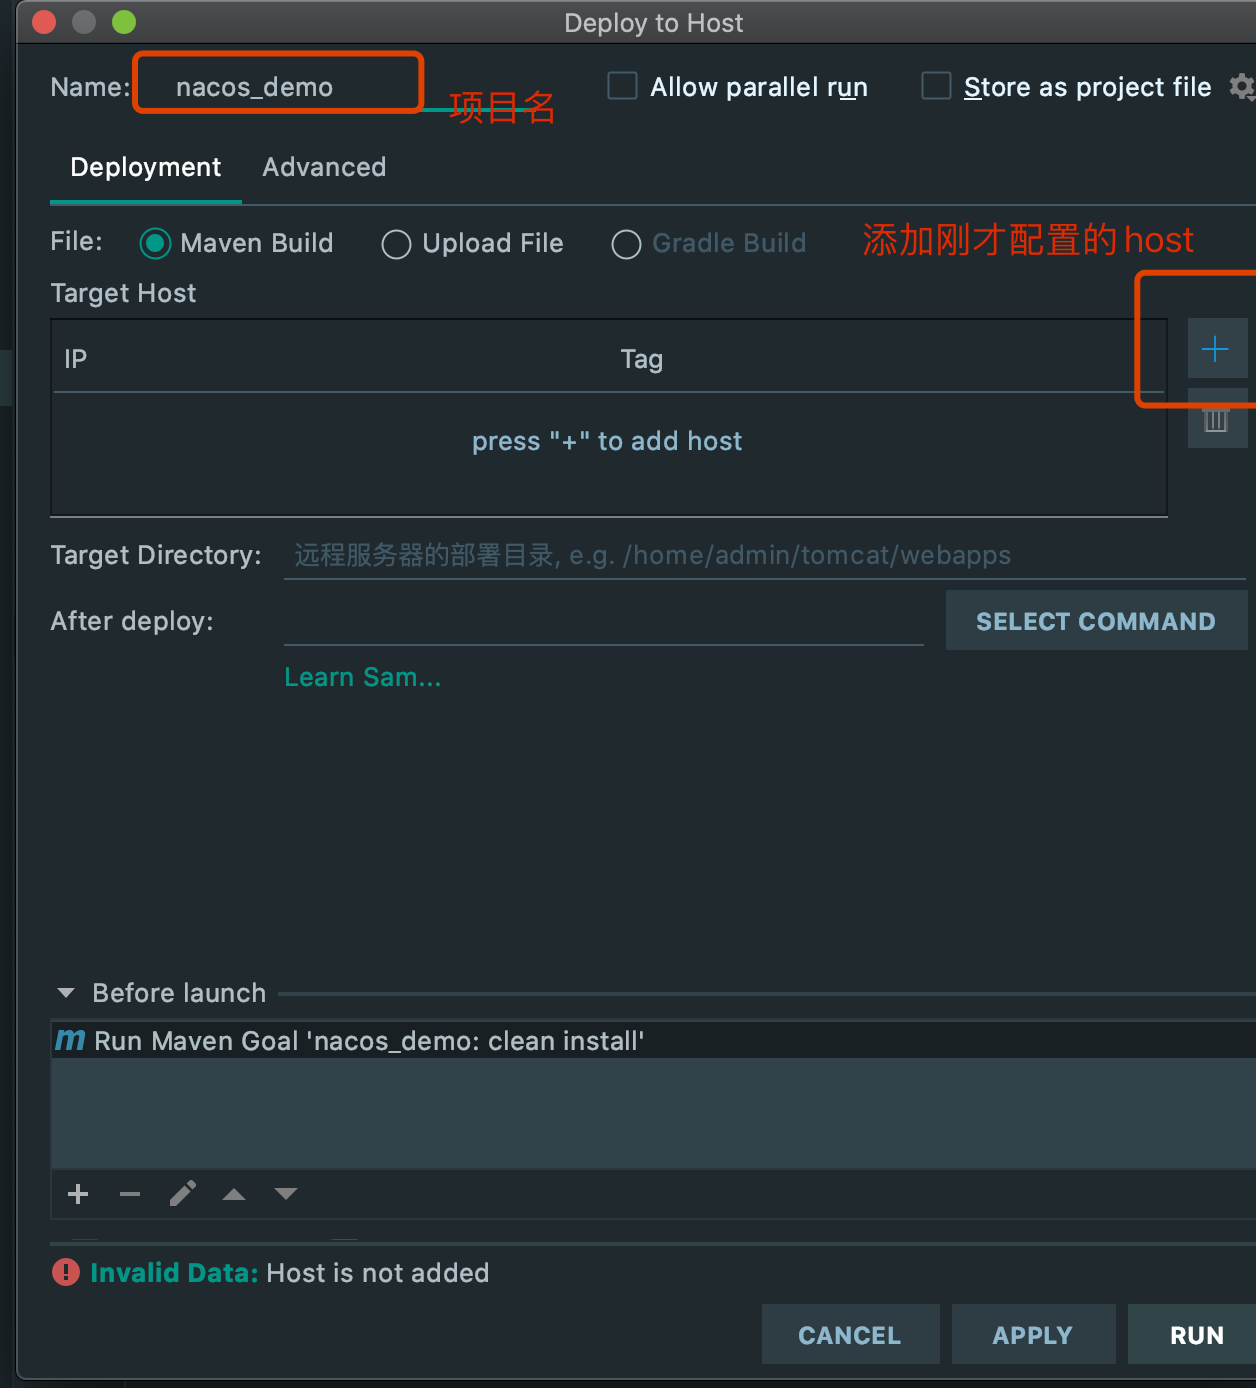Enable Allow parallel run checkbox

pyautogui.click(x=623, y=86)
